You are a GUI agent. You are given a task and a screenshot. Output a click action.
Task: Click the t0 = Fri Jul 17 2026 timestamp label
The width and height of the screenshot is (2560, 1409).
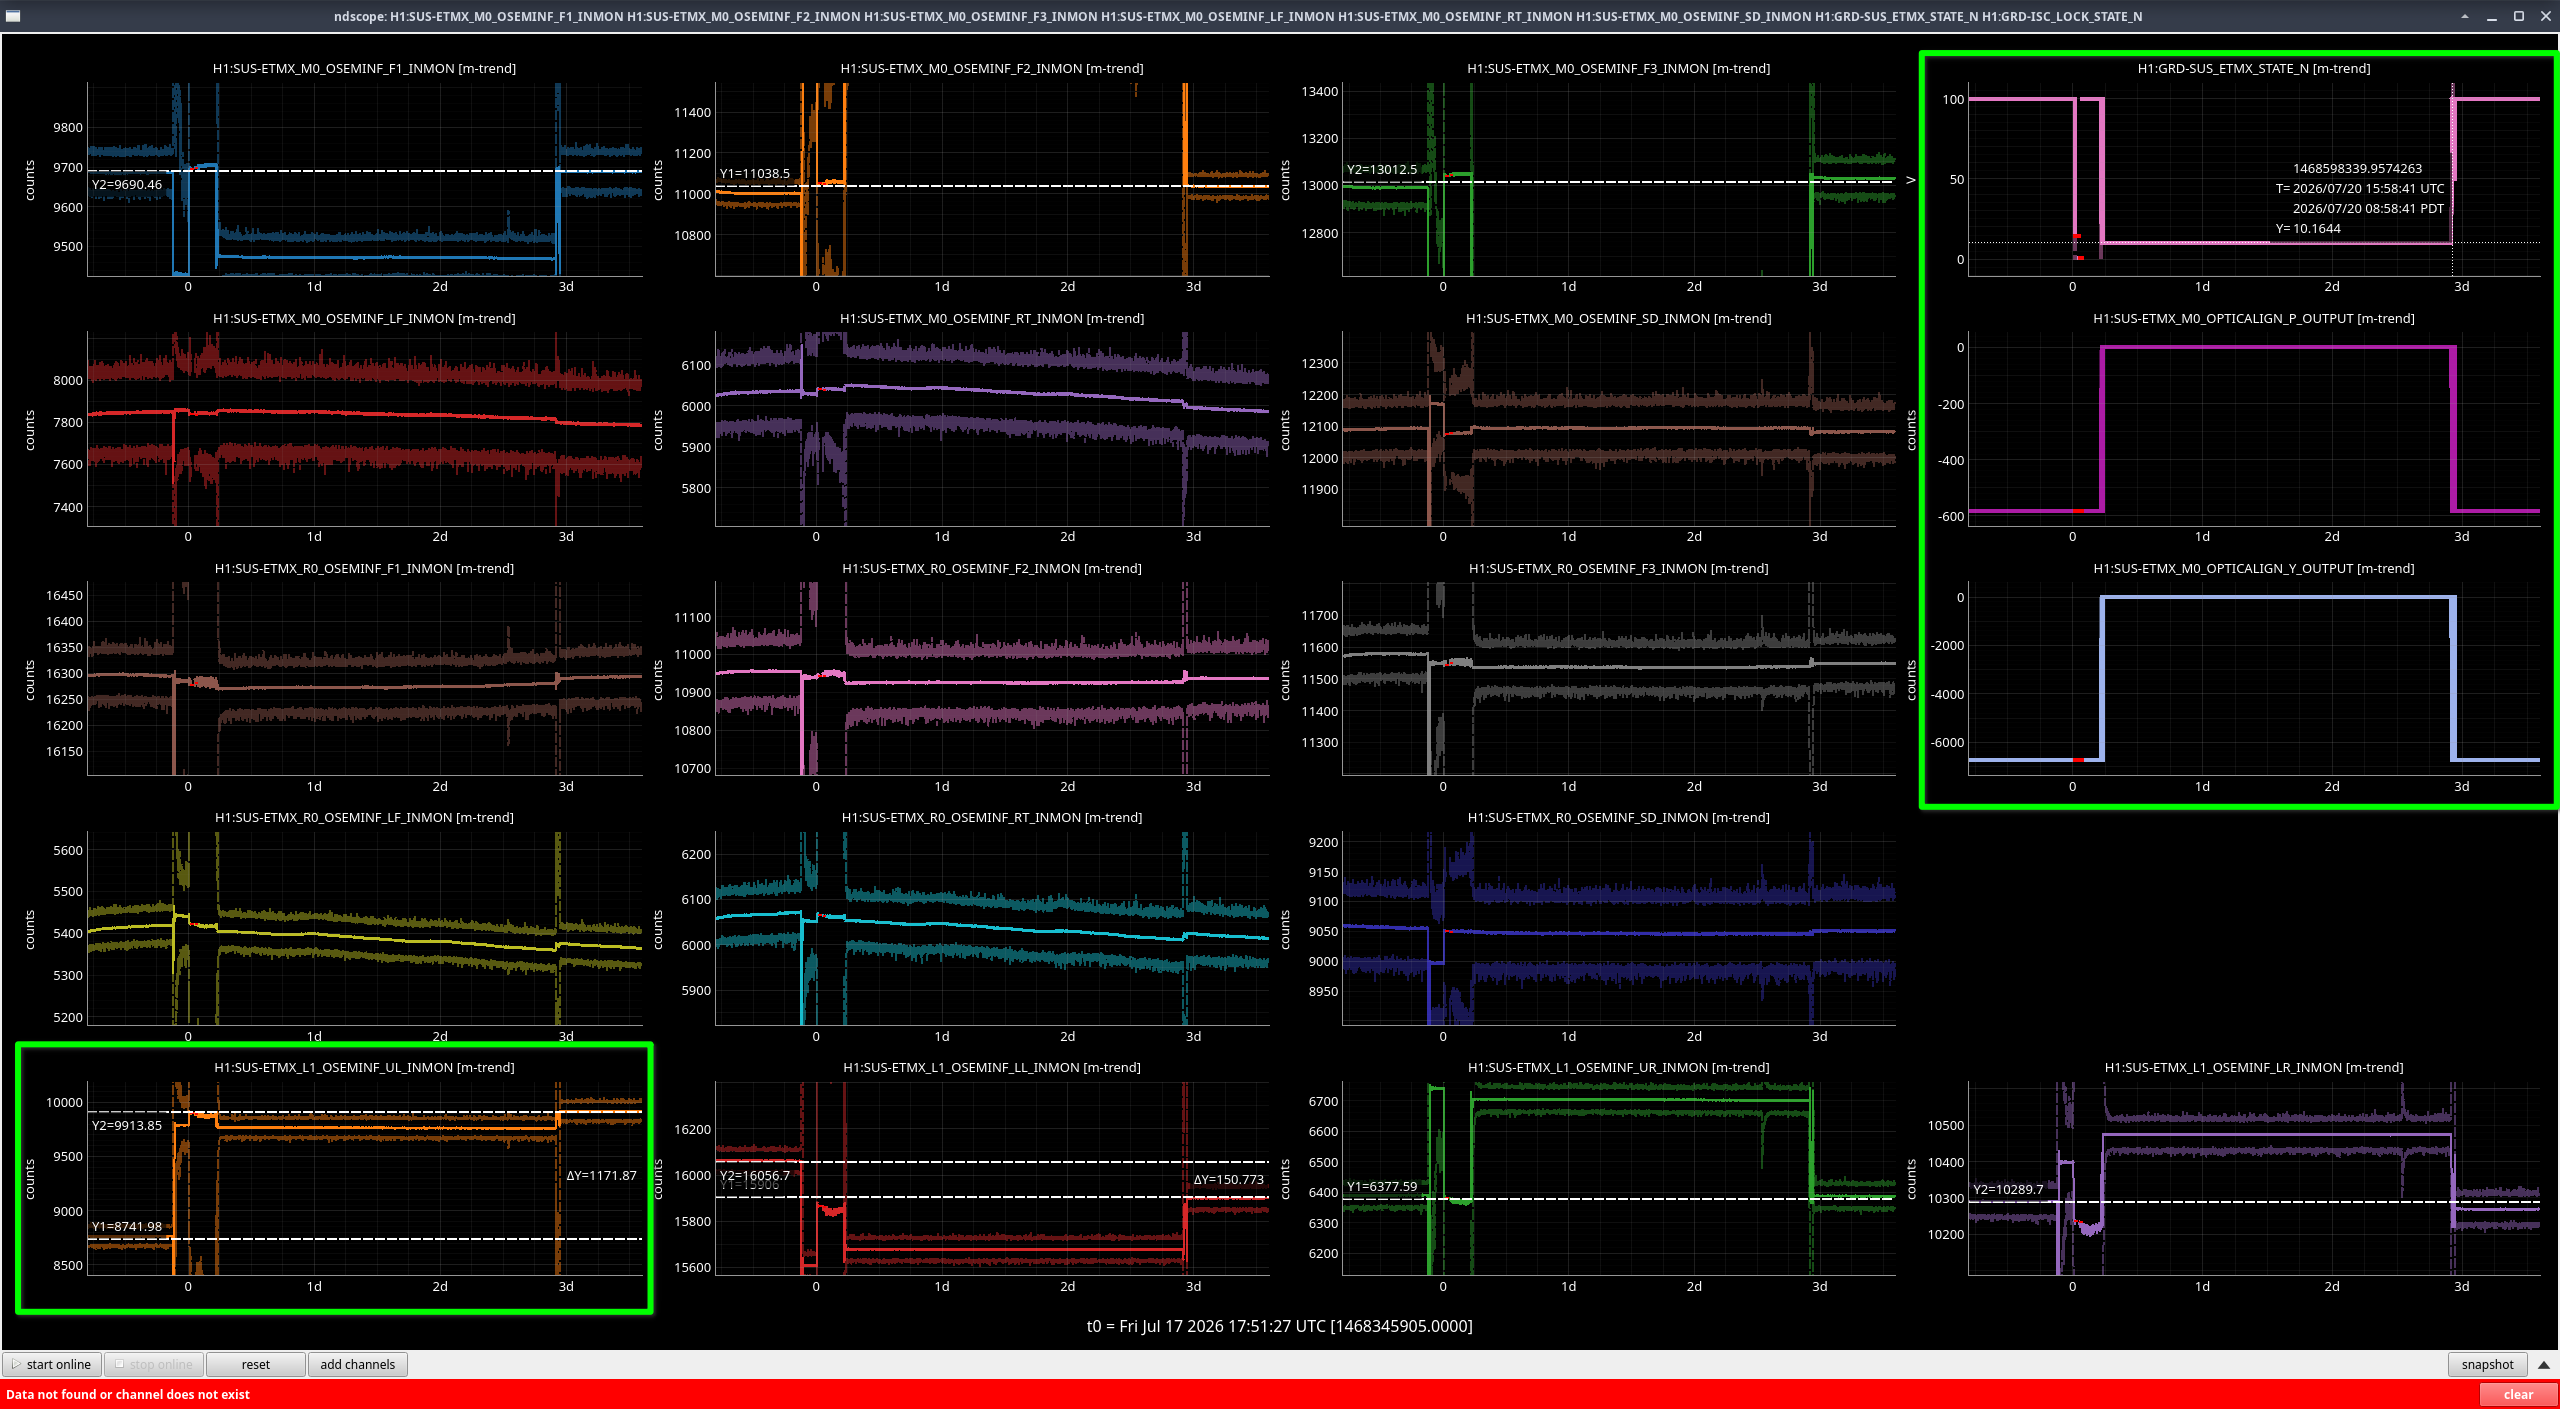1279,1326
